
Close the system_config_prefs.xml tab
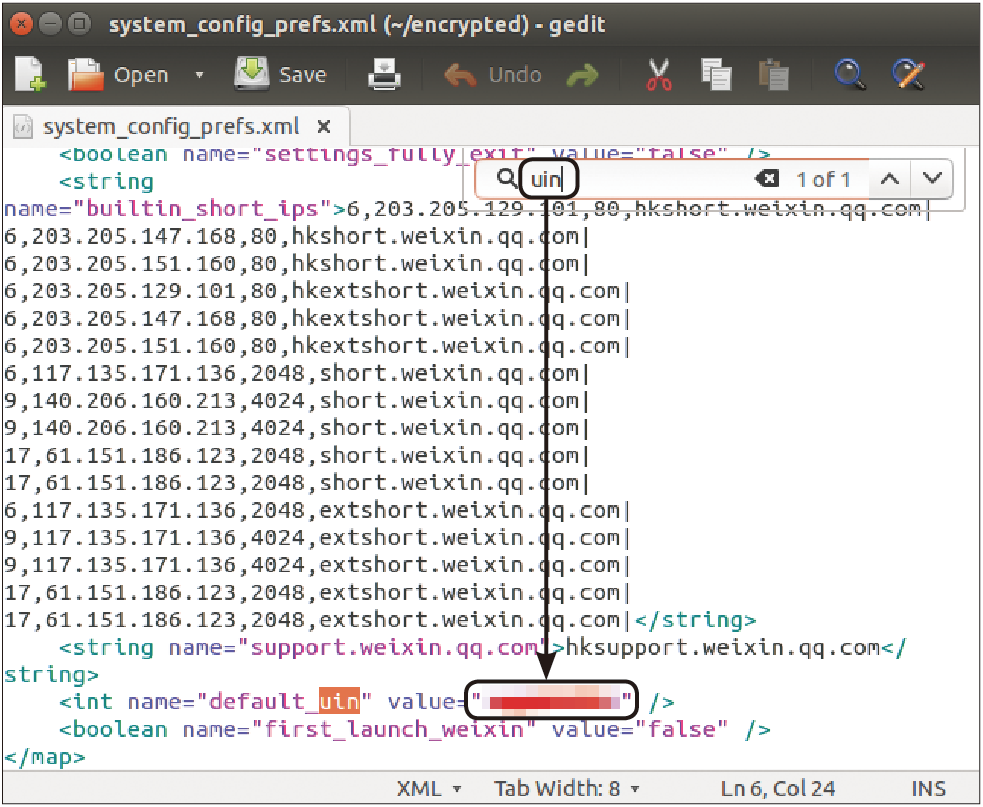coord(323,127)
